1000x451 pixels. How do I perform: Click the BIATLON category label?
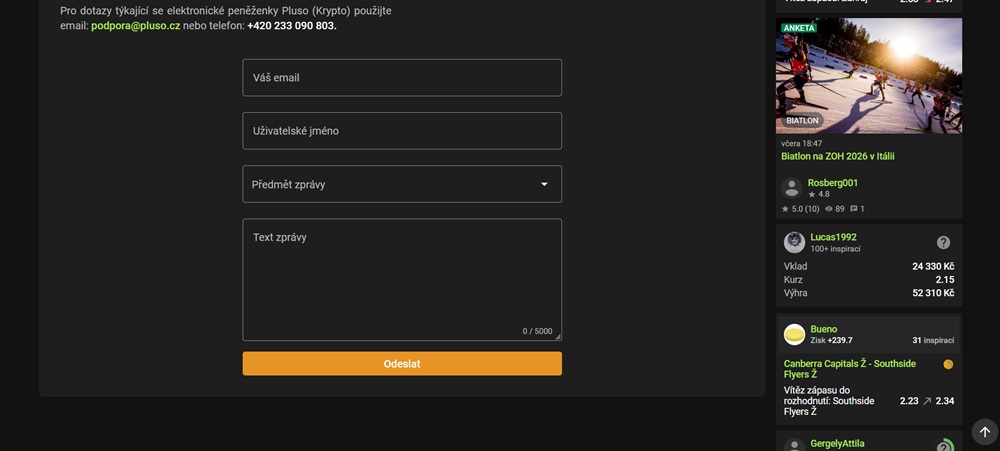click(x=802, y=121)
